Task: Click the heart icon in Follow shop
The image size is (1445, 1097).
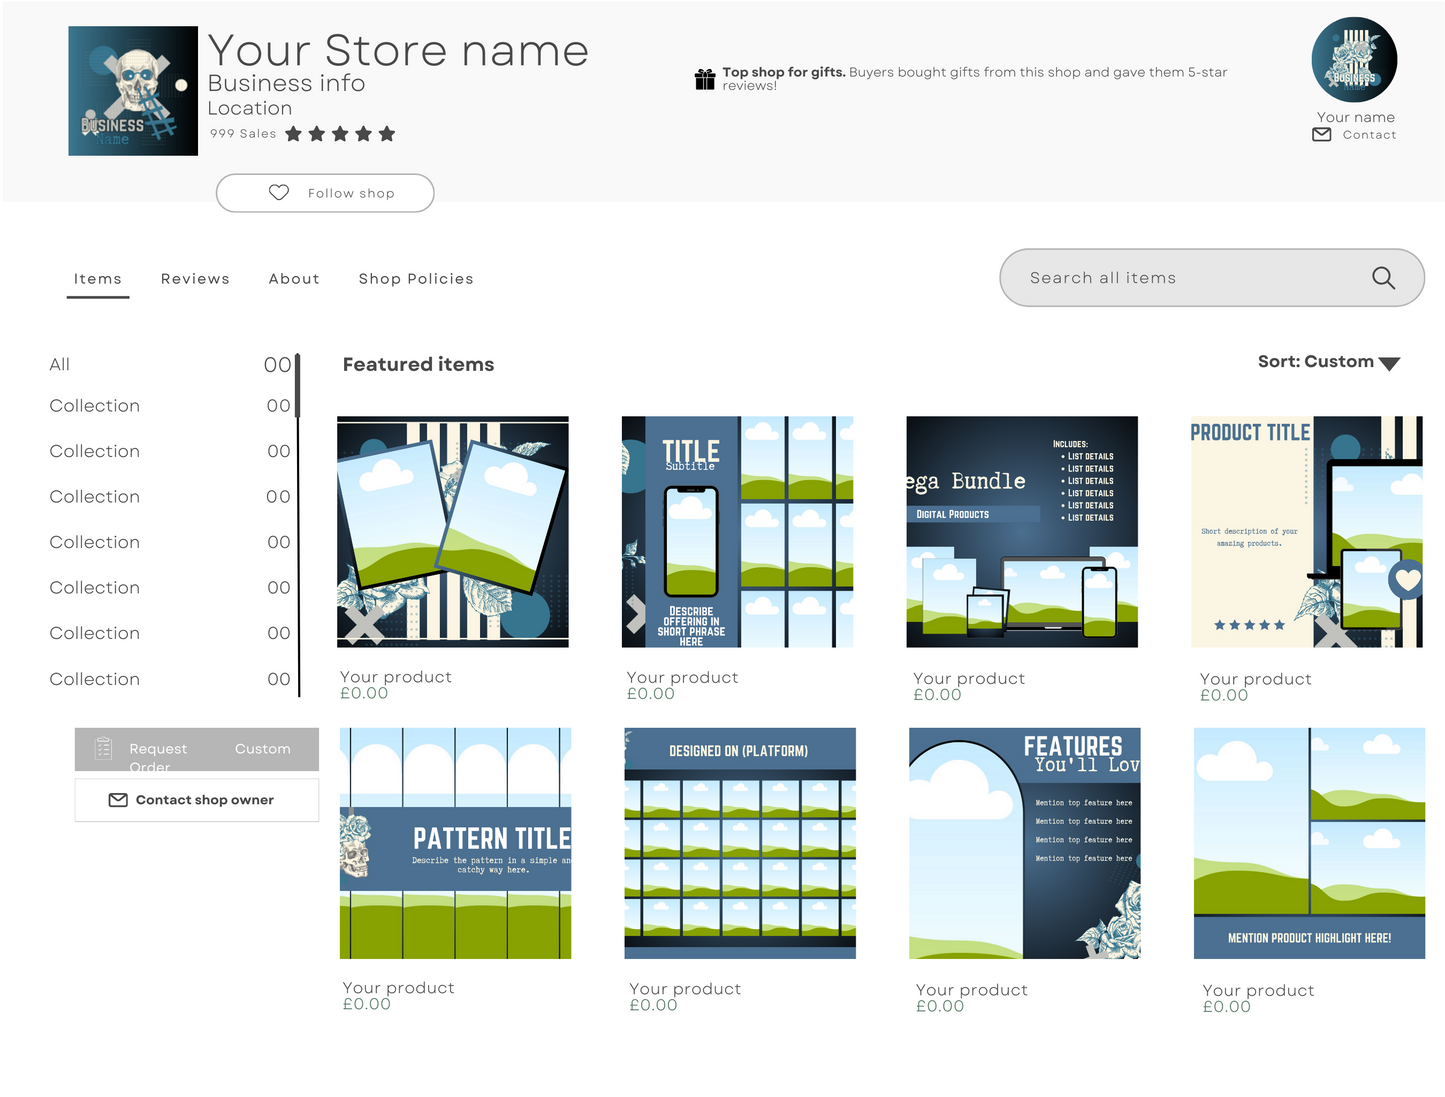Action: [279, 193]
